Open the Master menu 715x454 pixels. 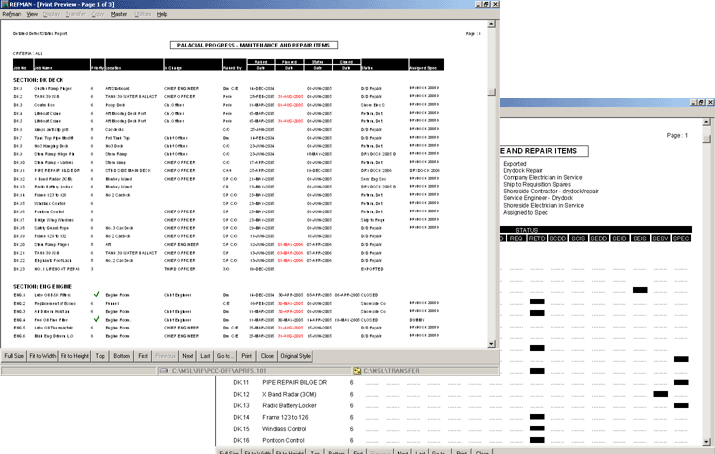(x=119, y=16)
